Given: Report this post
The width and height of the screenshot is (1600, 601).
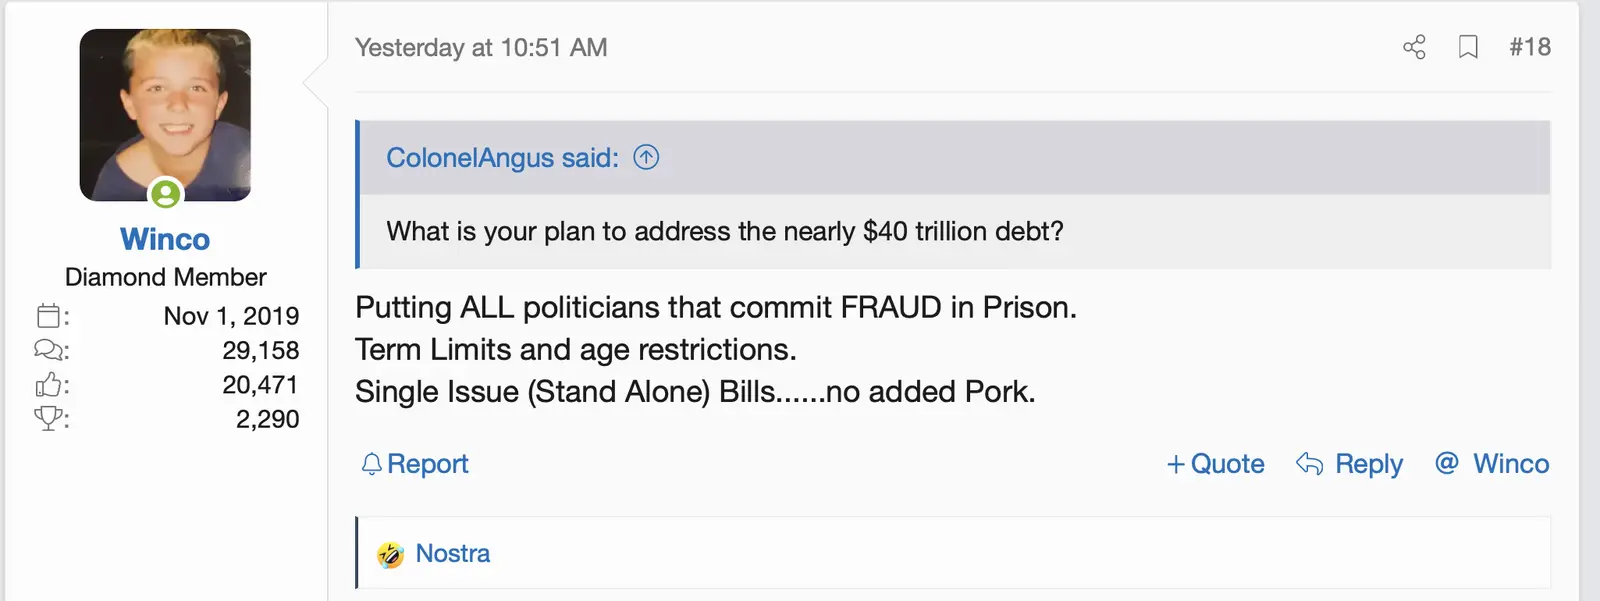Looking at the screenshot, I should pyautogui.click(x=427, y=464).
